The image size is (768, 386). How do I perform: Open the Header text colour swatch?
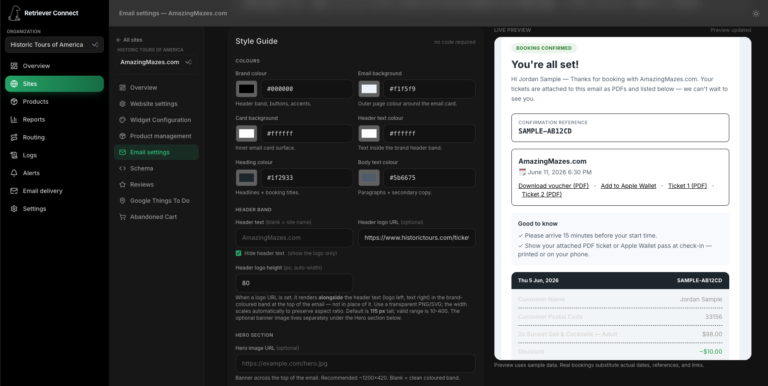(x=369, y=134)
